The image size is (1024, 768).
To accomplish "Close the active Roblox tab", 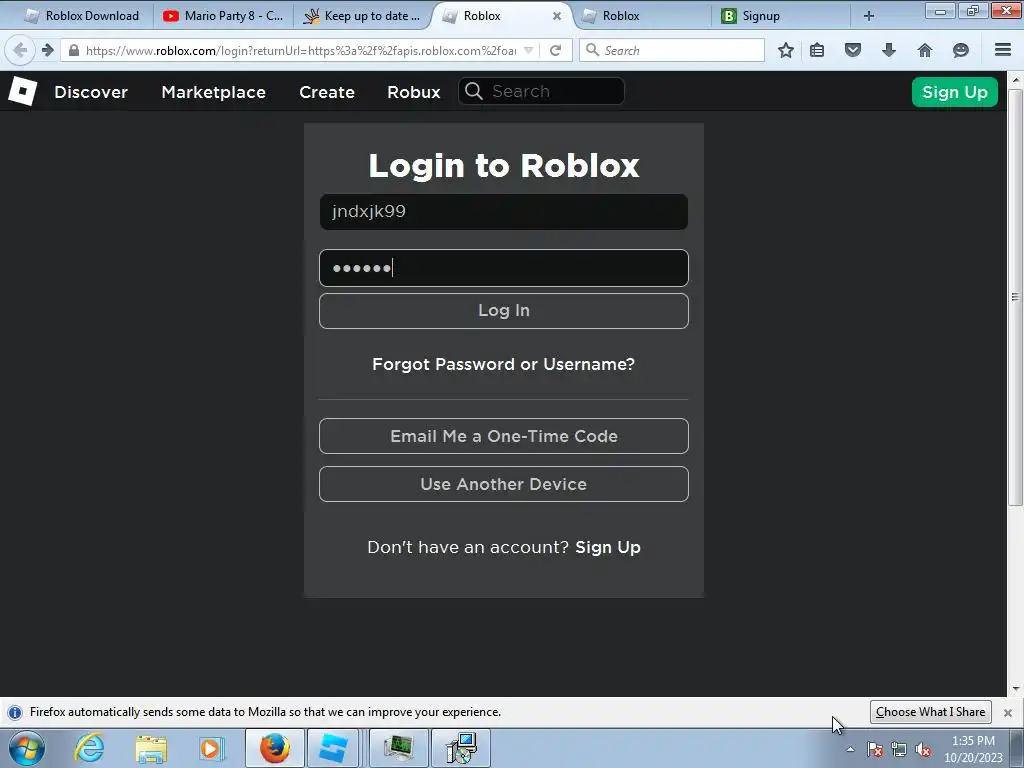I will (x=556, y=16).
